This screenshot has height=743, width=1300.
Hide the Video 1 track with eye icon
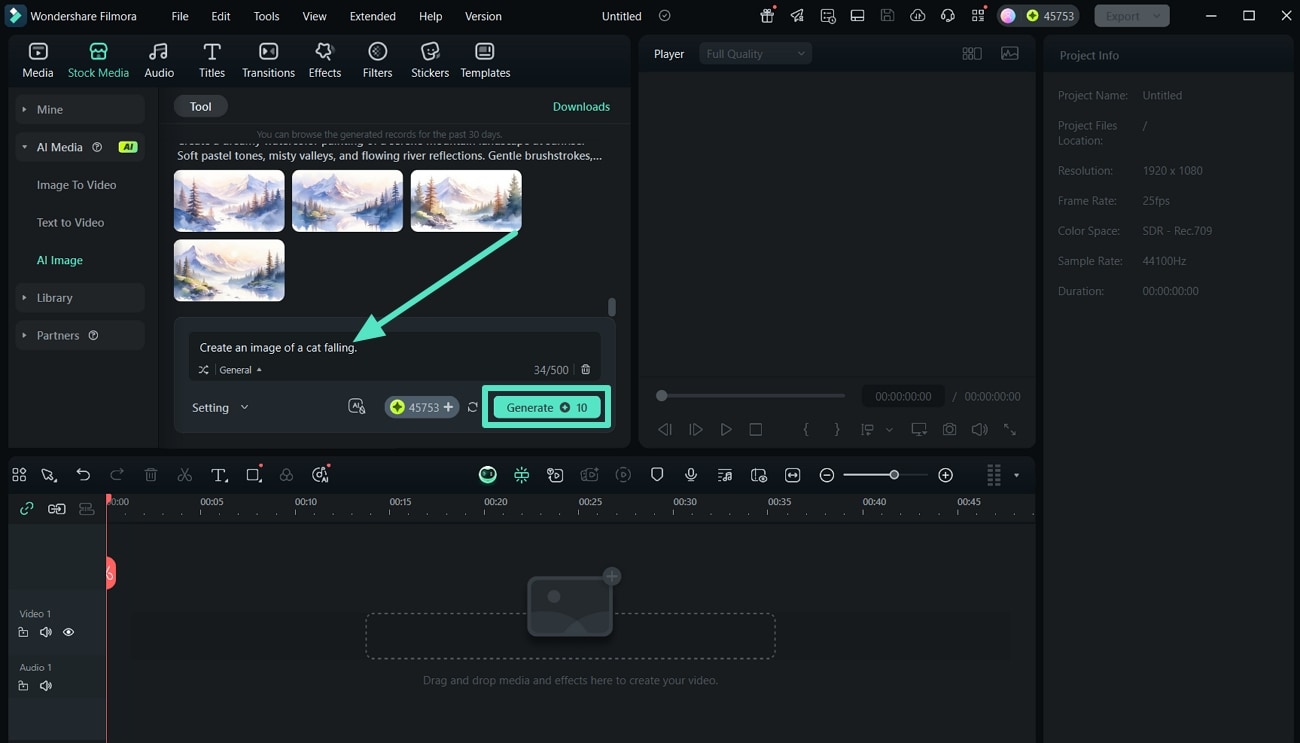[x=69, y=632]
